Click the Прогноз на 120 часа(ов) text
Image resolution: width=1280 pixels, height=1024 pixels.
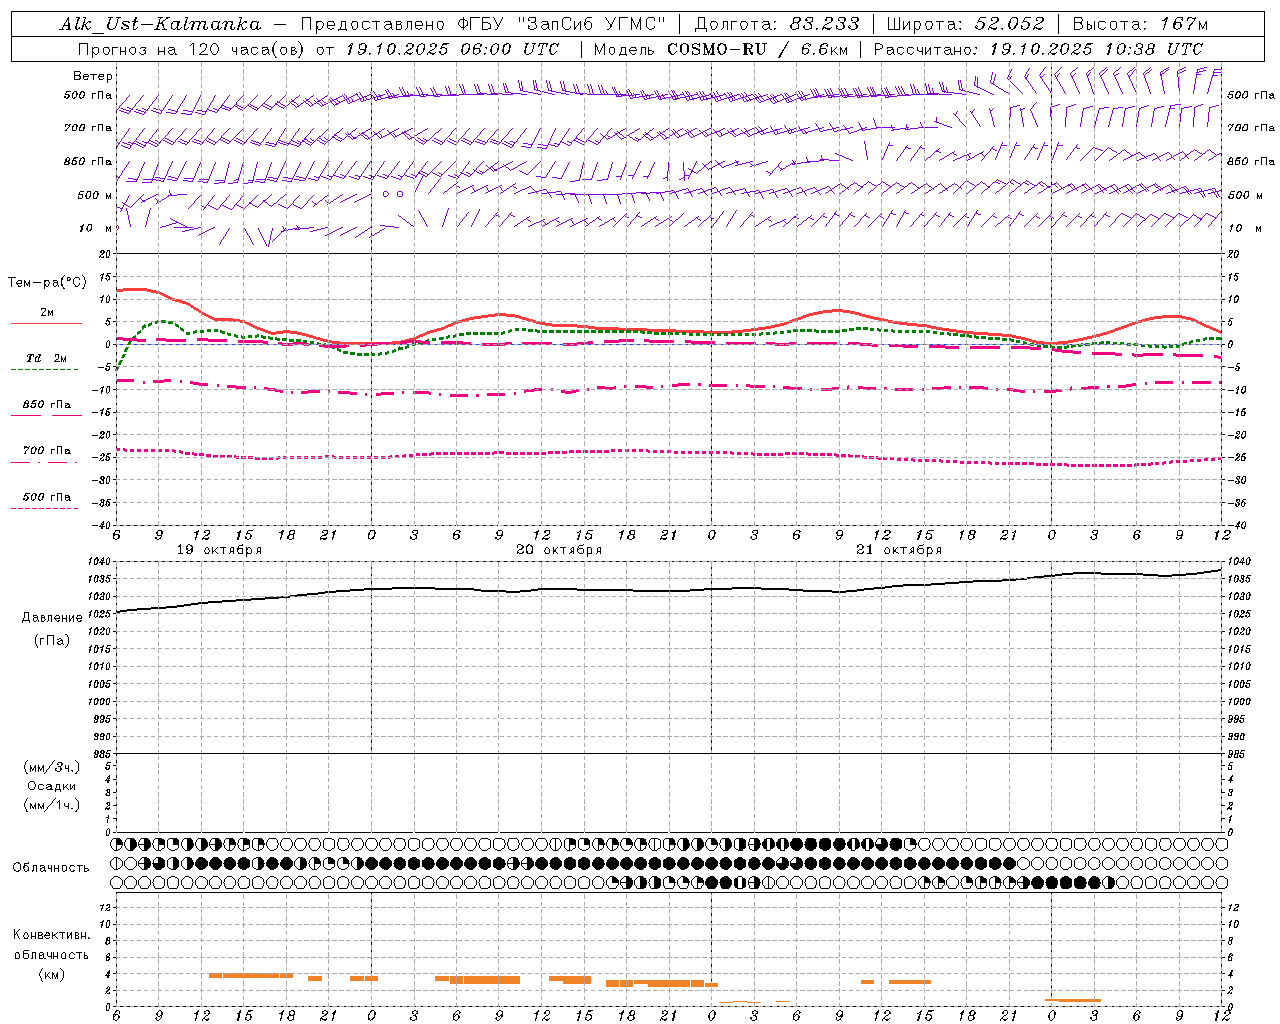[x=191, y=49]
